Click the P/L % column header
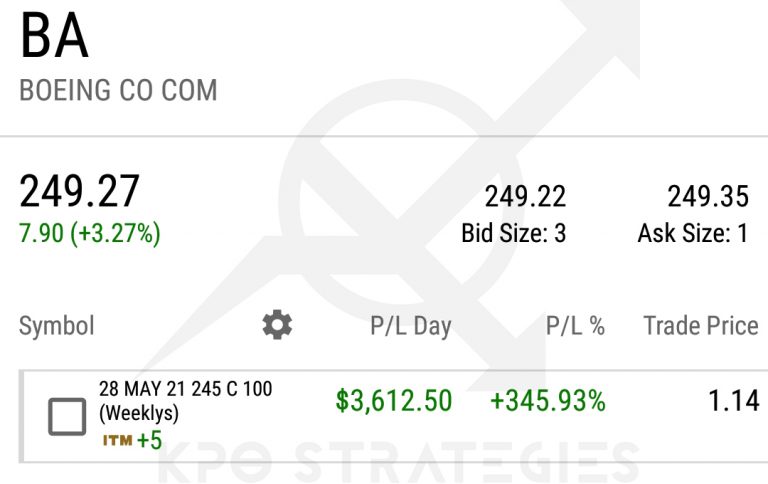Image resolution: width=768 pixels, height=484 pixels. [x=575, y=325]
